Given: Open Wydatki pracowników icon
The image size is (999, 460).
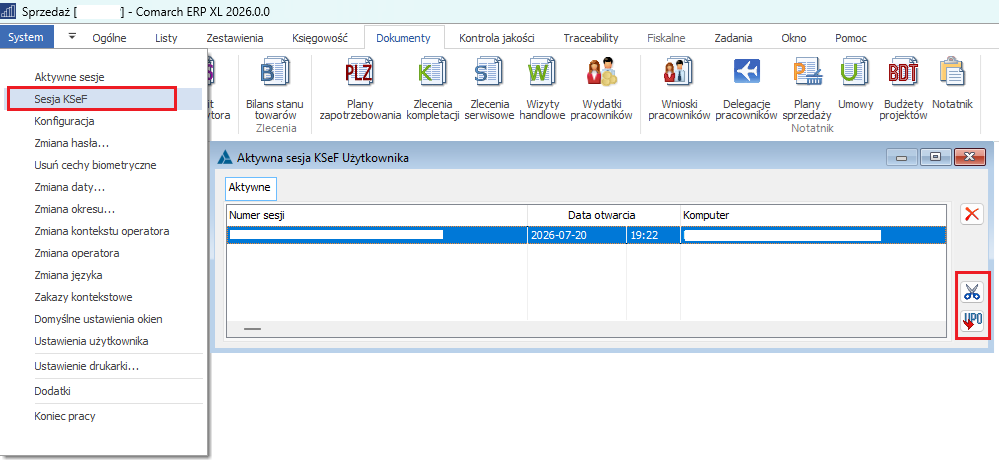Looking at the screenshot, I should [x=601, y=73].
